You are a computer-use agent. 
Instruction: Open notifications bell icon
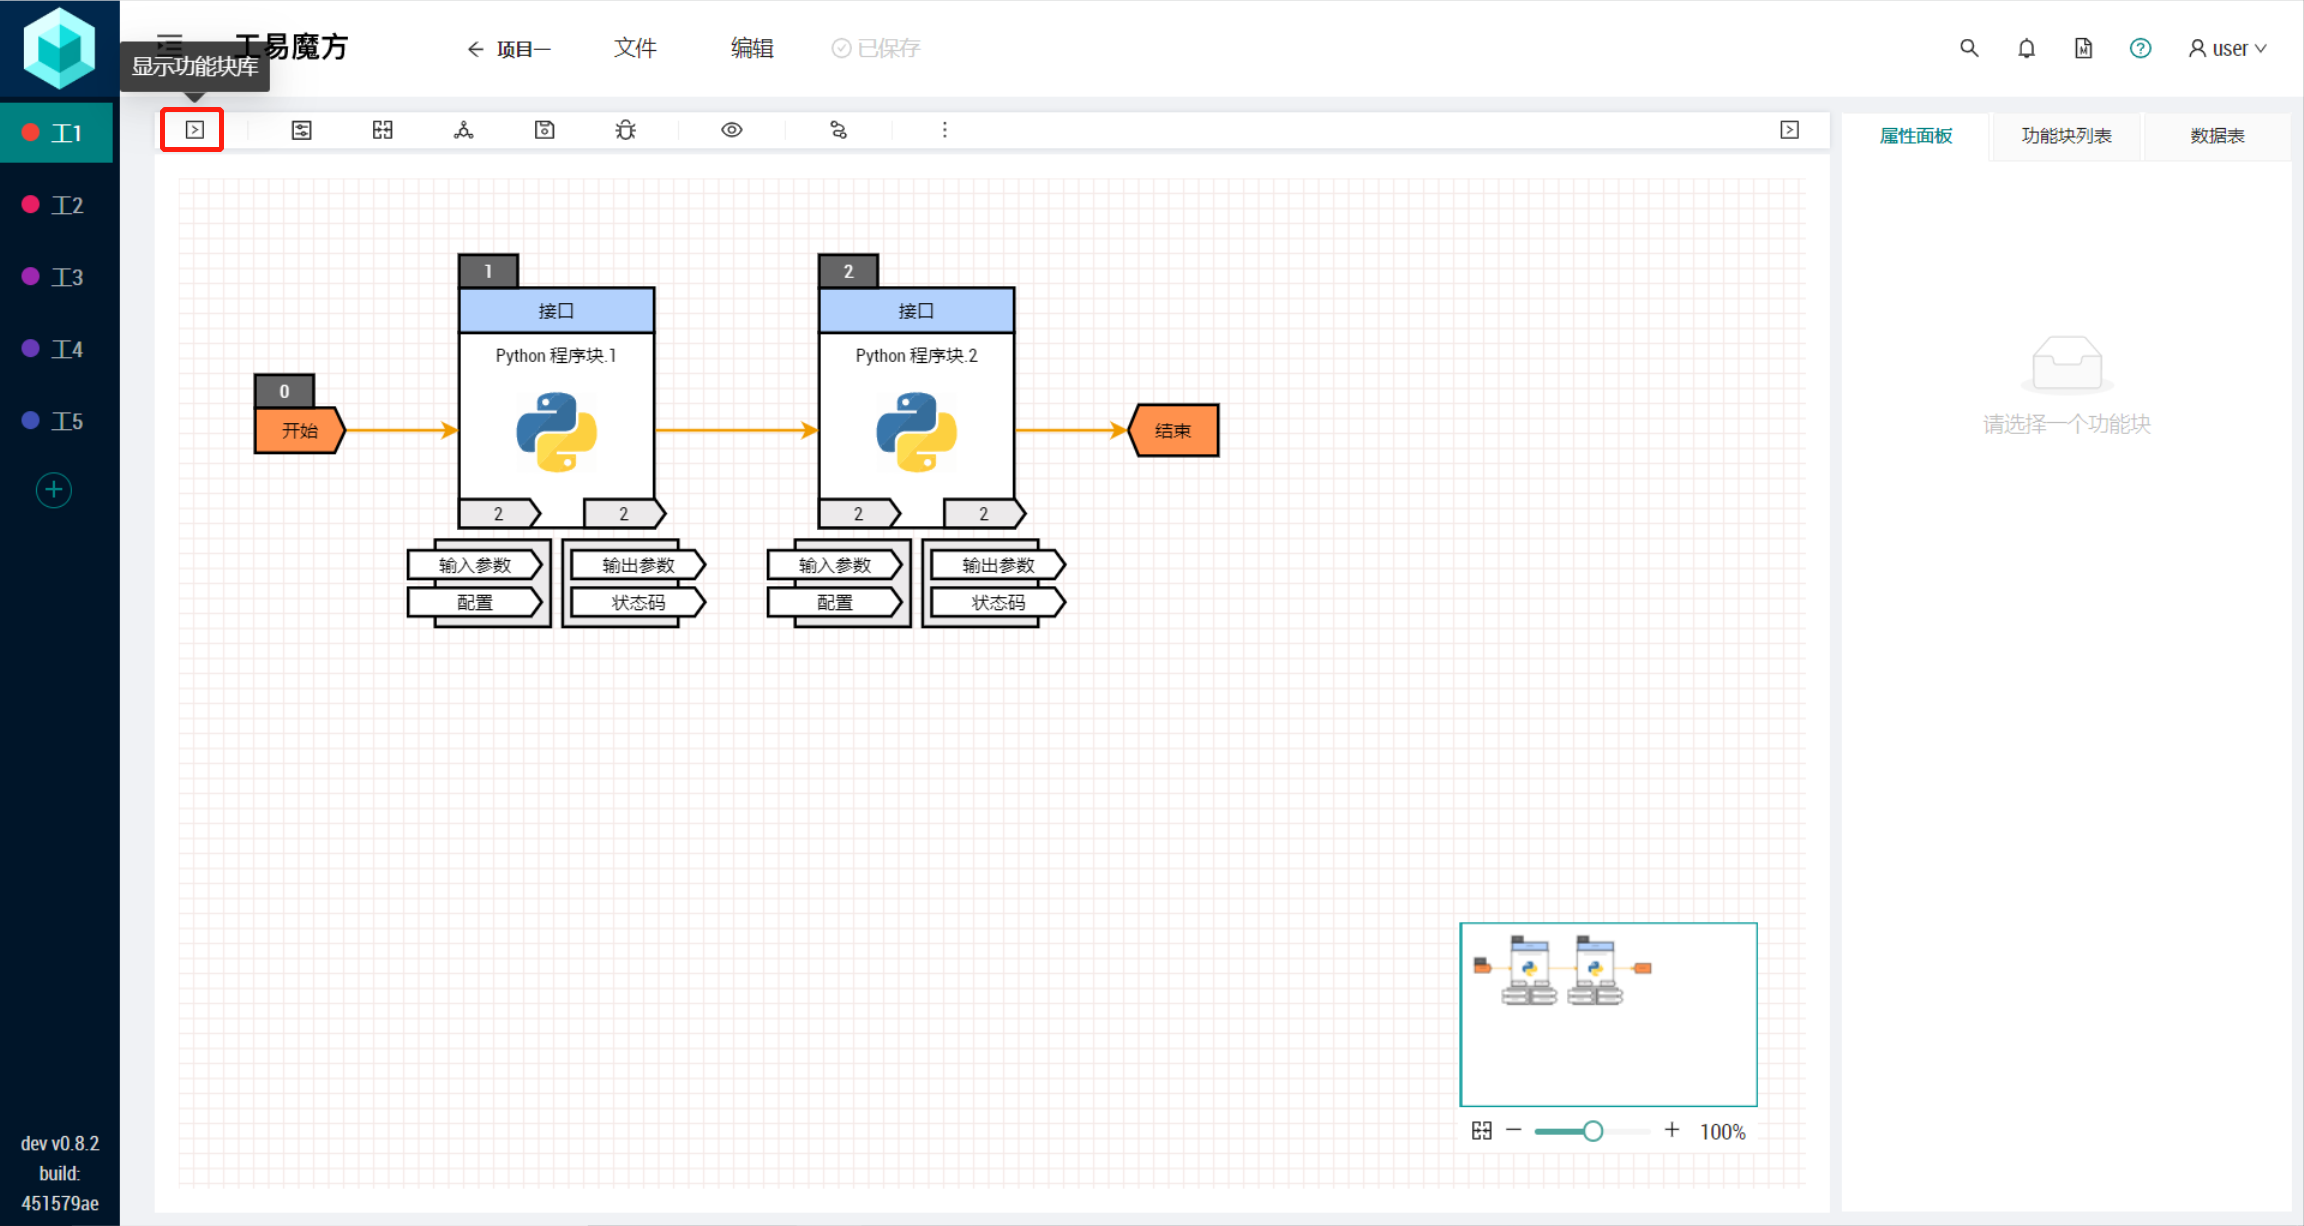[2026, 48]
